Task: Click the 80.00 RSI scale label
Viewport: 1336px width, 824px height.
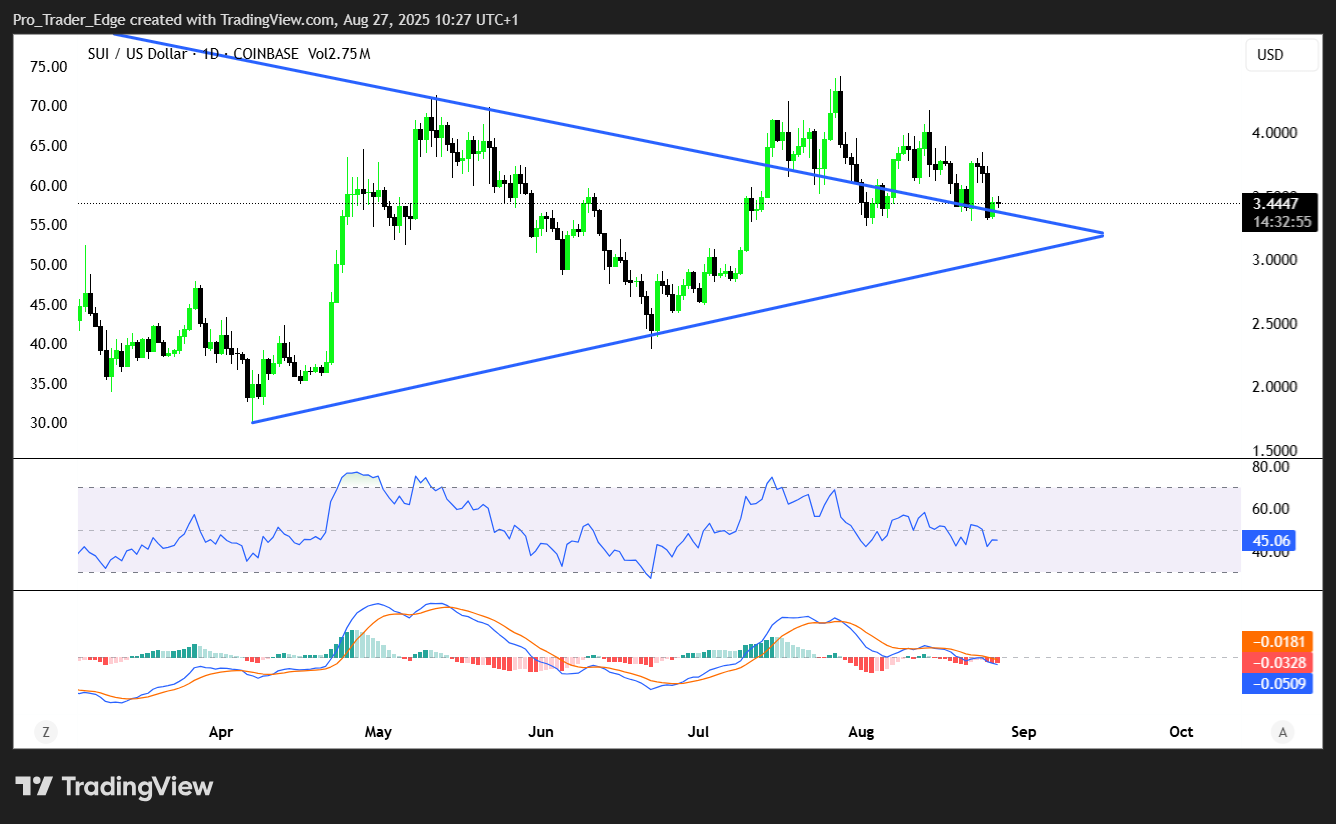Action: coord(1272,467)
